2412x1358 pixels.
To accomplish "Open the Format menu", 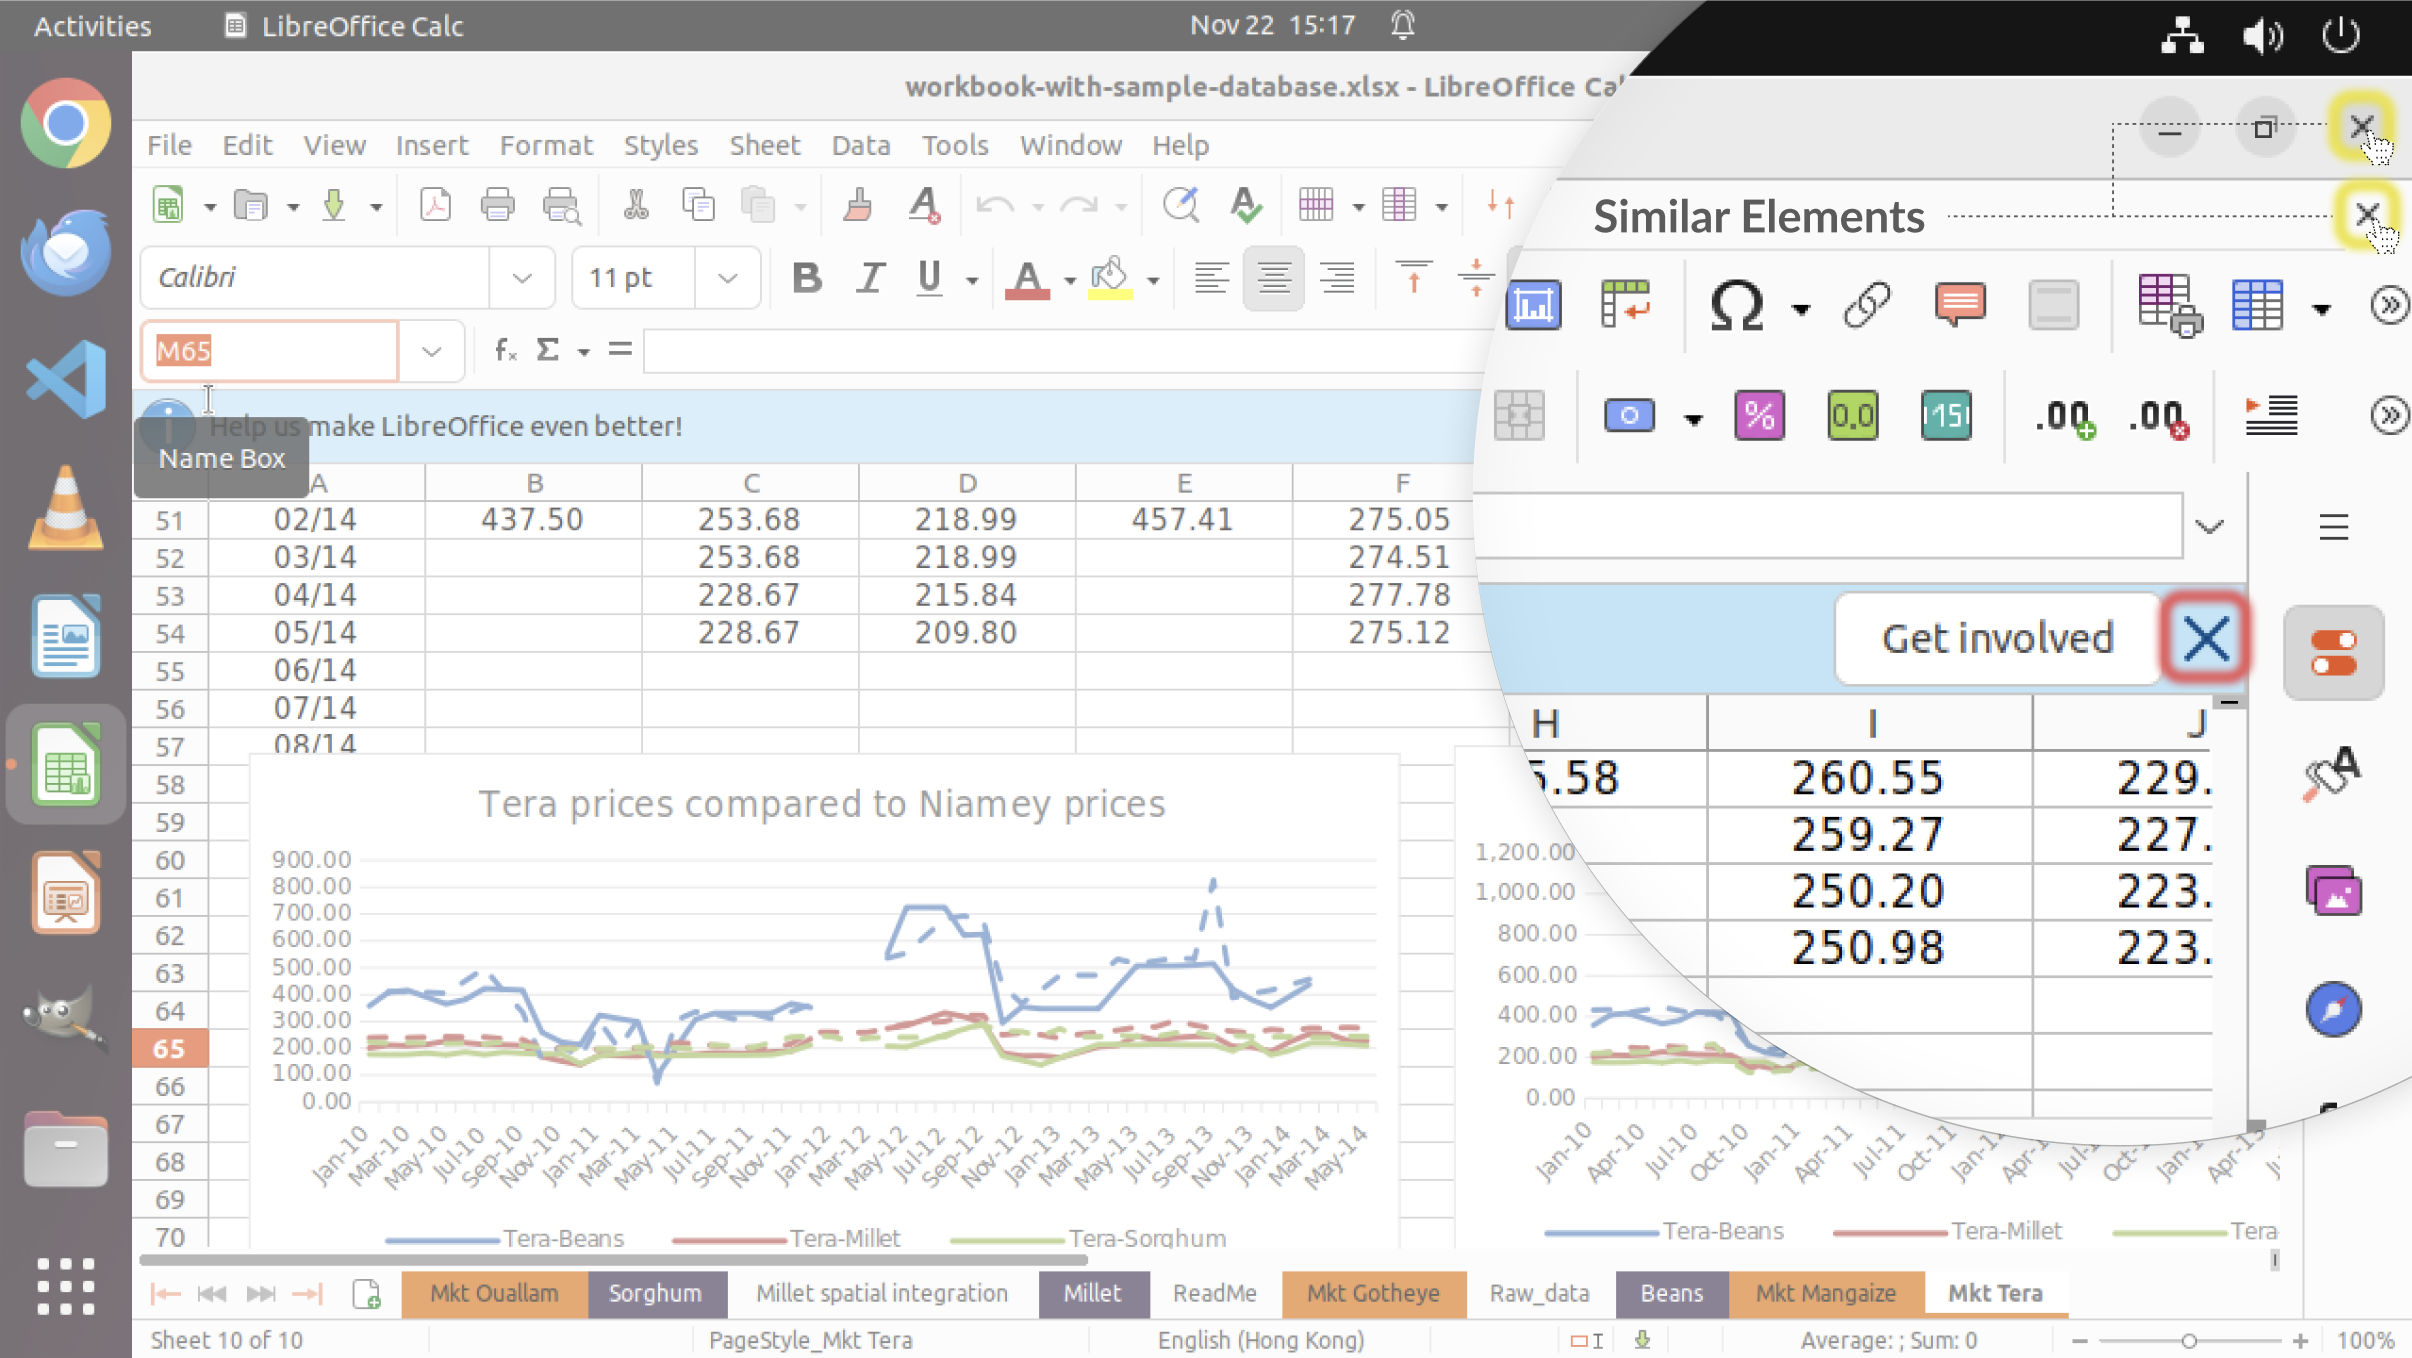I will click(x=545, y=145).
